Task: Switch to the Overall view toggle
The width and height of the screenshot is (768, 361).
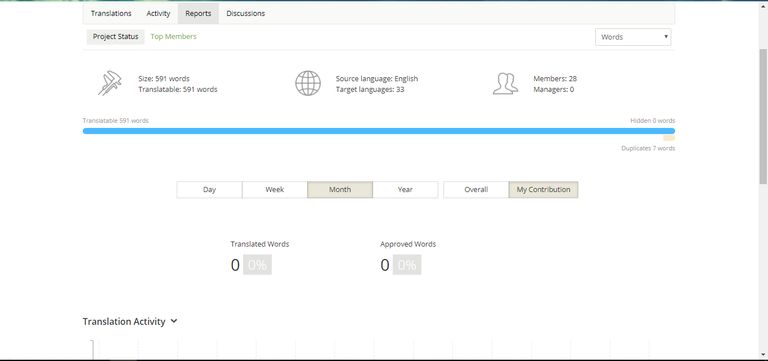Action: click(x=476, y=190)
